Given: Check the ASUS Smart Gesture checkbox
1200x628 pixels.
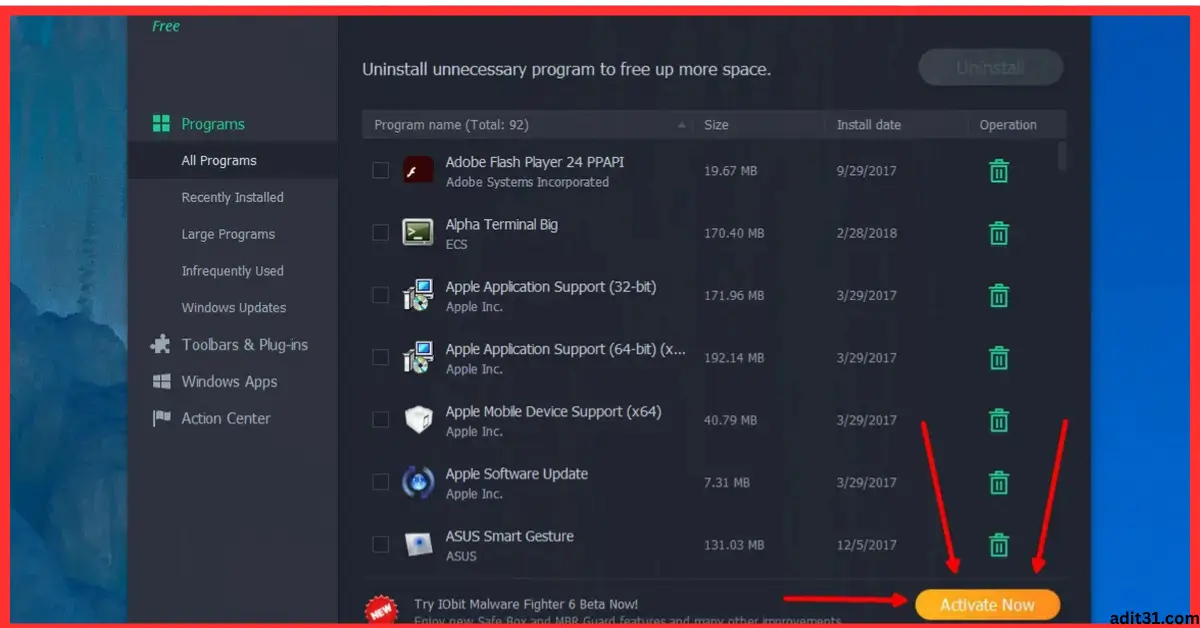Looking at the screenshot, I should click(380, 545).
